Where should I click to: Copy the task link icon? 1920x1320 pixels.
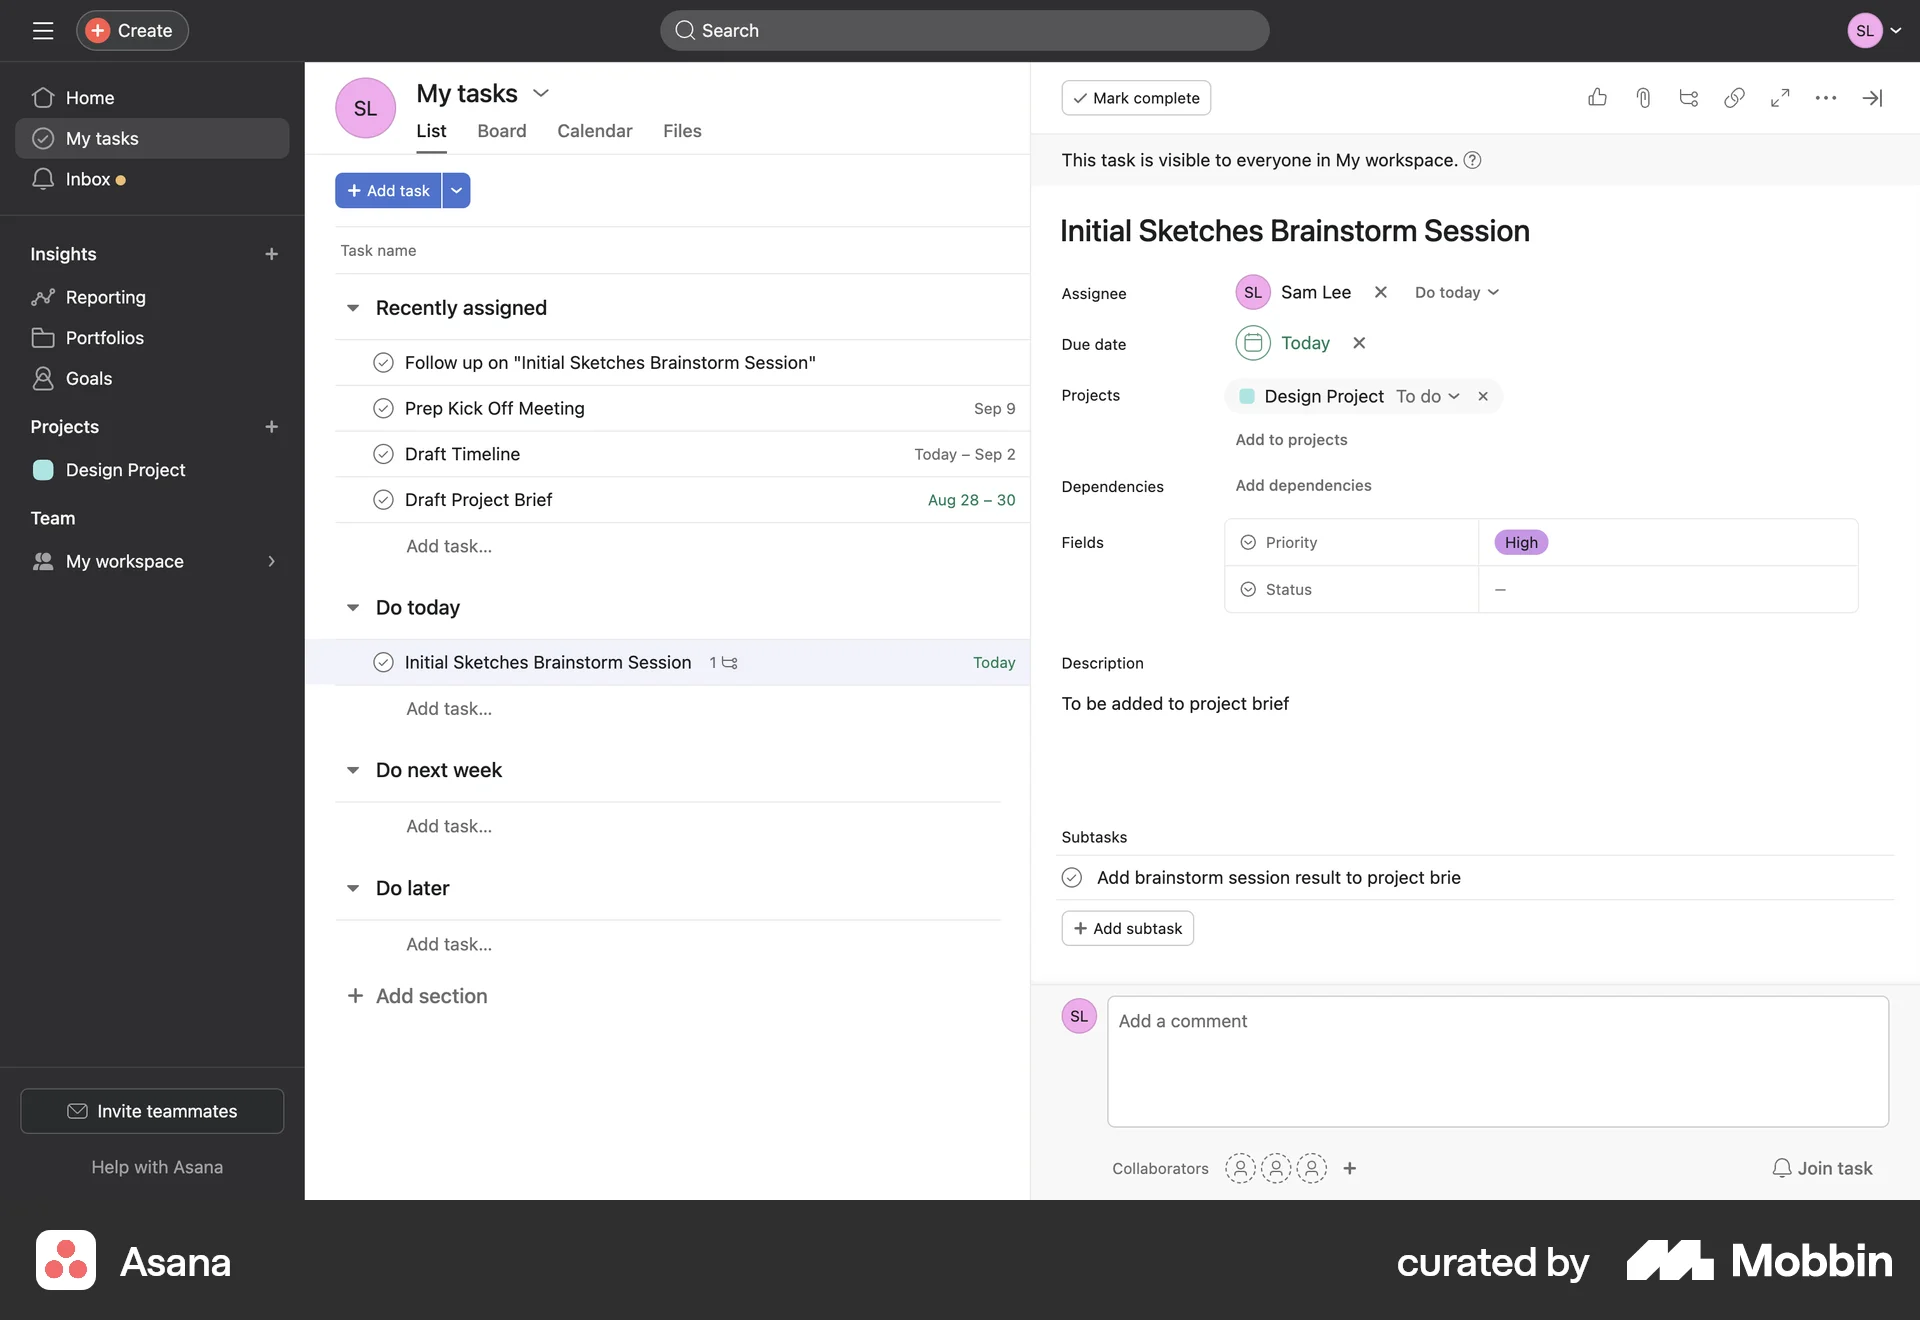[1734, 97]
